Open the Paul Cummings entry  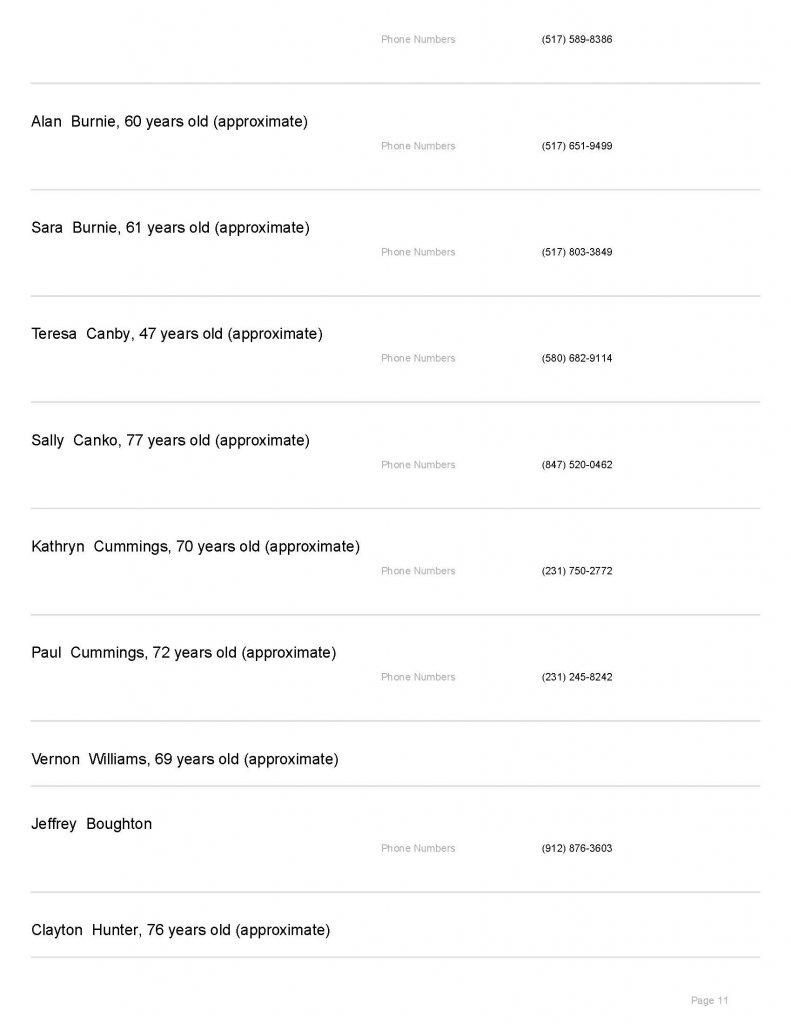(x=183, y=653)
